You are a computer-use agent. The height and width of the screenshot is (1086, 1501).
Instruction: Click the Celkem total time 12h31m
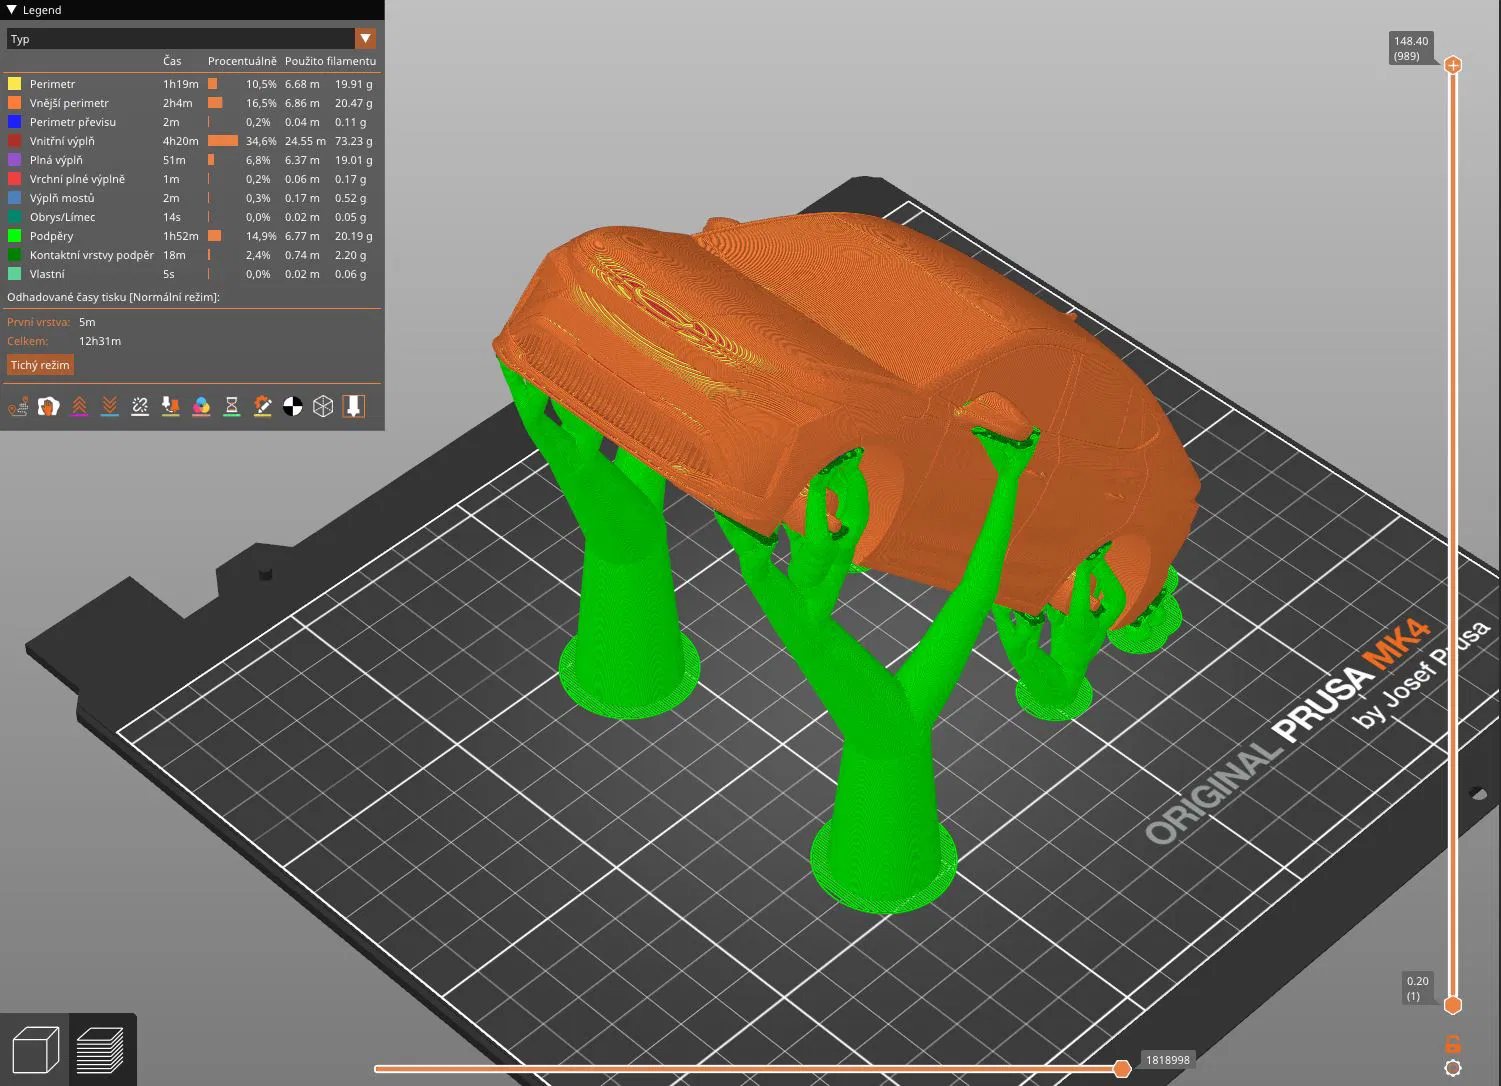[100, 341]
